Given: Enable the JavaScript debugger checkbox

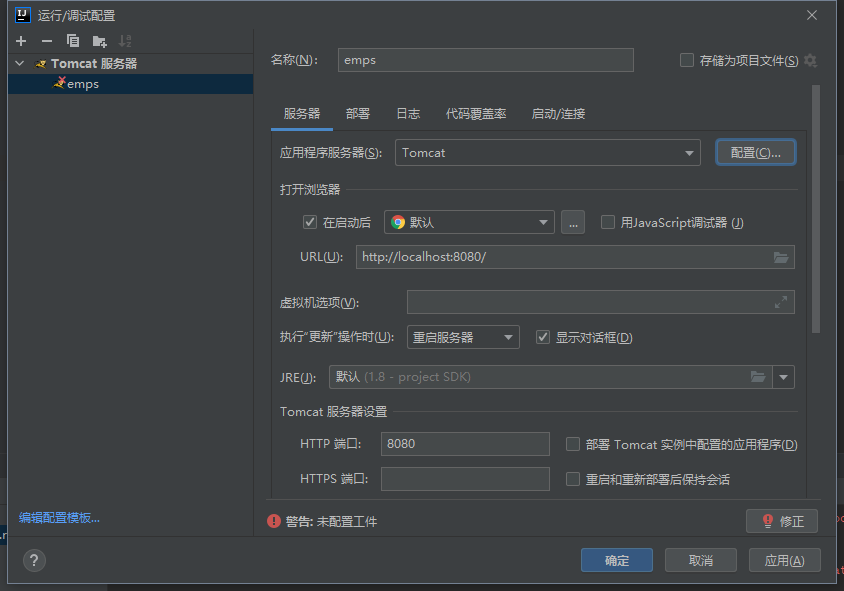Looking at the screenshot, I should (608, 222).
